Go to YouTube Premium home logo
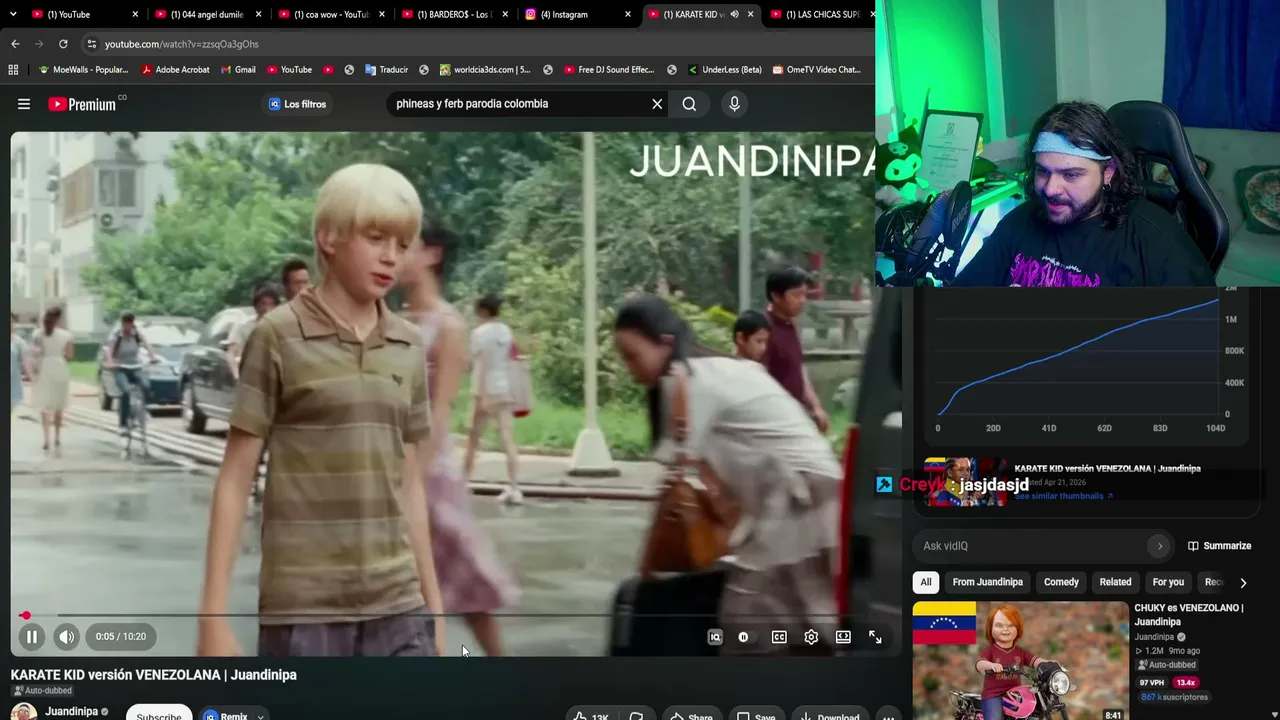This screenshot has width=1280, height=720. coord(82,104)
